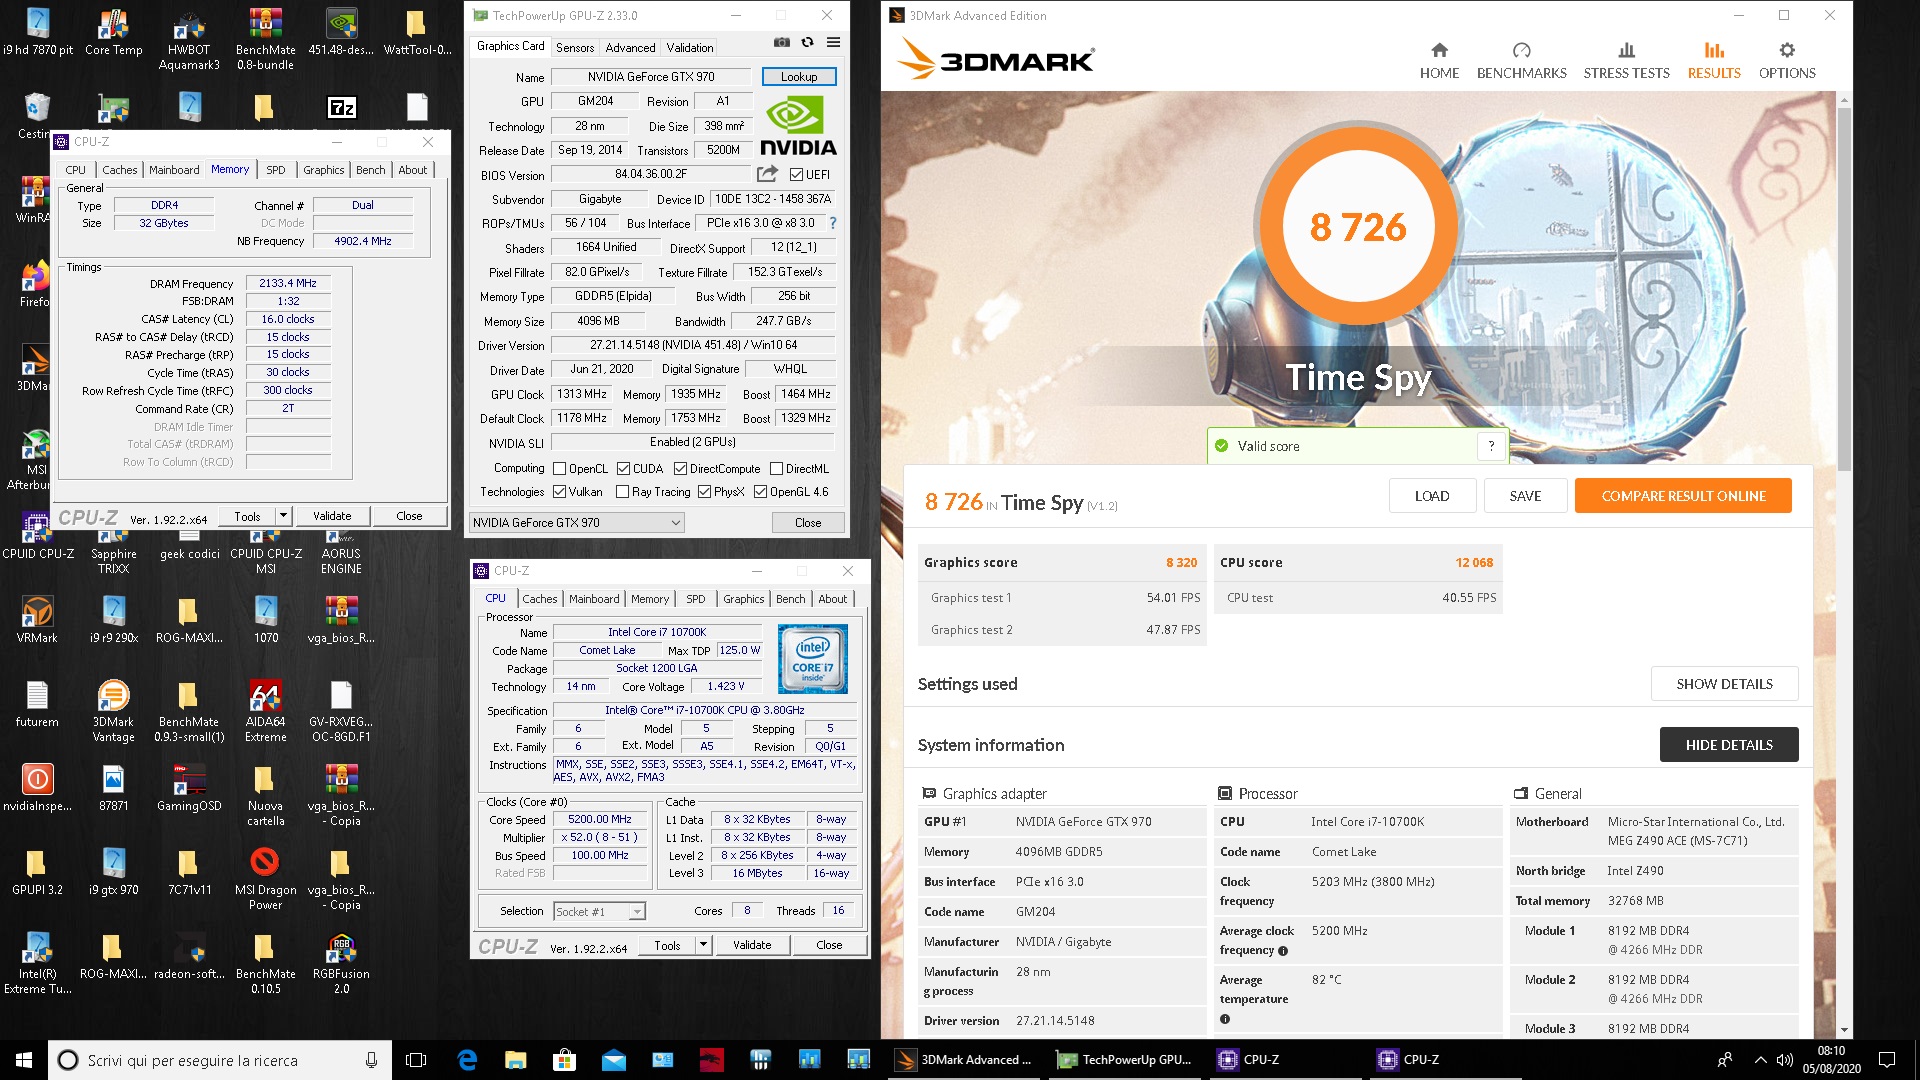
Task: Open Task View from taskbar
Action: click(x=416, y=1059)
